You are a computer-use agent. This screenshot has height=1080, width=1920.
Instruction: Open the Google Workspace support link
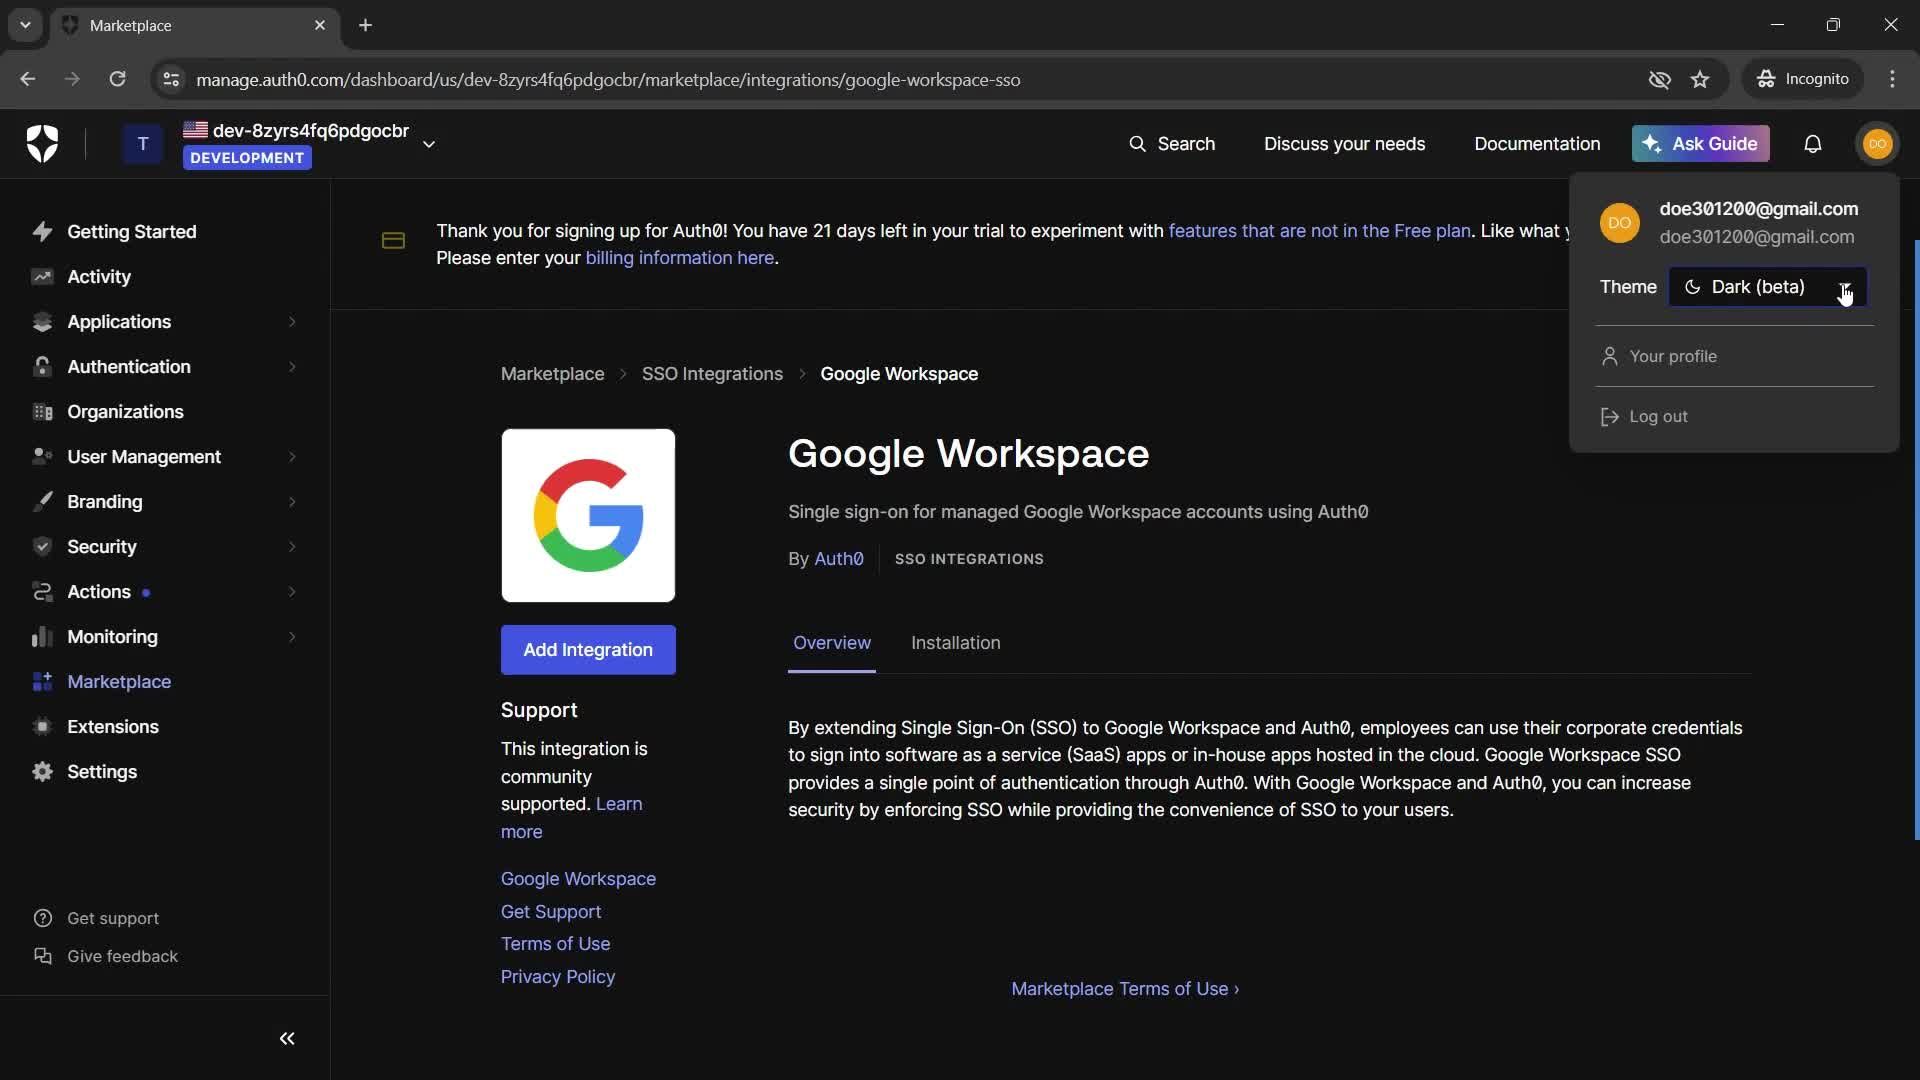point(578,879)
